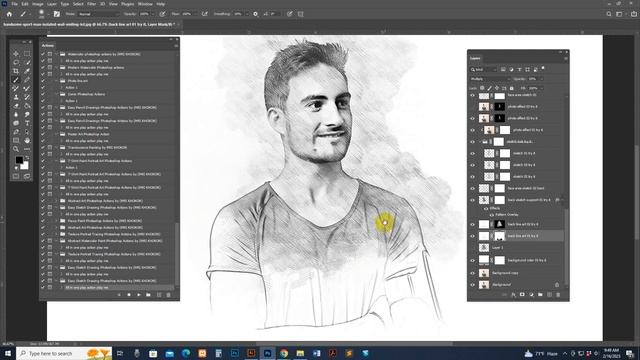Add a layer mask in Layers panel

[522, 295]
